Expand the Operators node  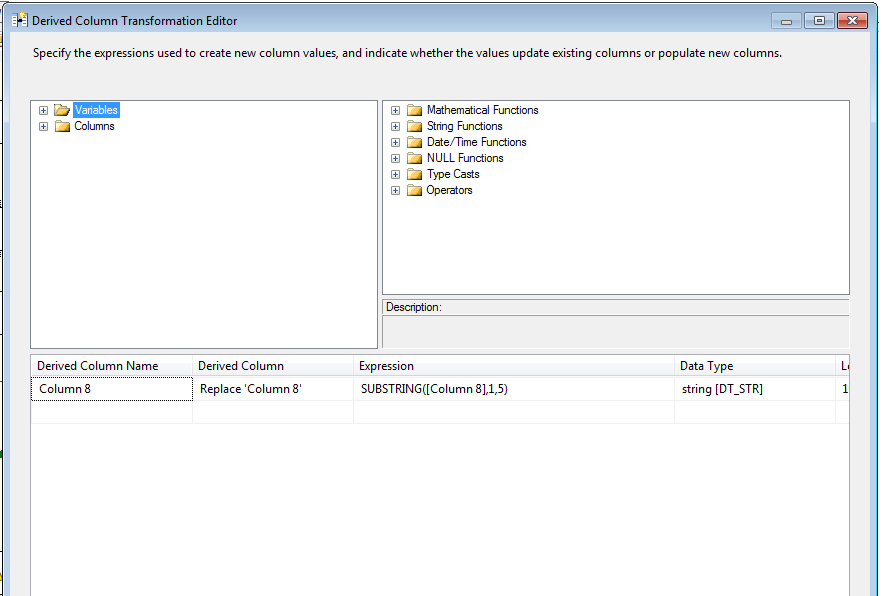pyautogui.click(x=396, y=190)
